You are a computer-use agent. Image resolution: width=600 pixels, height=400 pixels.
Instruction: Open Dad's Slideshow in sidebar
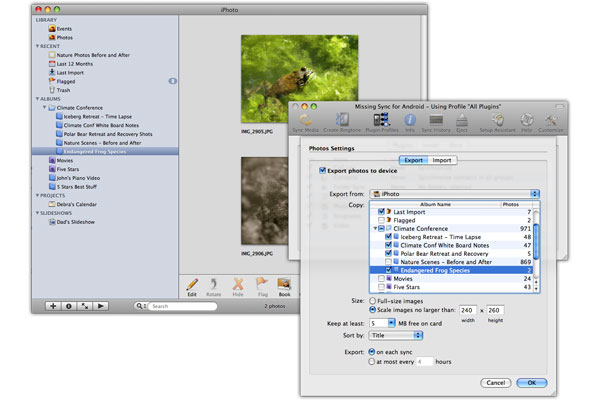coord(72,222)
